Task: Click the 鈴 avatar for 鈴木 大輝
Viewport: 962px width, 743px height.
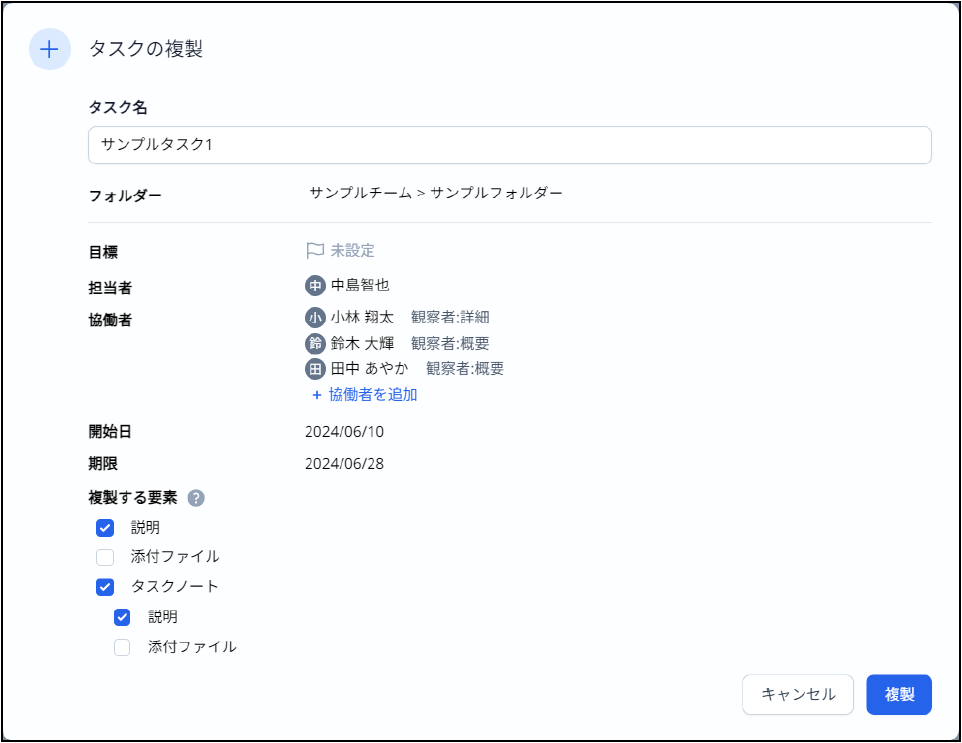Action: [x=315, y=343]
